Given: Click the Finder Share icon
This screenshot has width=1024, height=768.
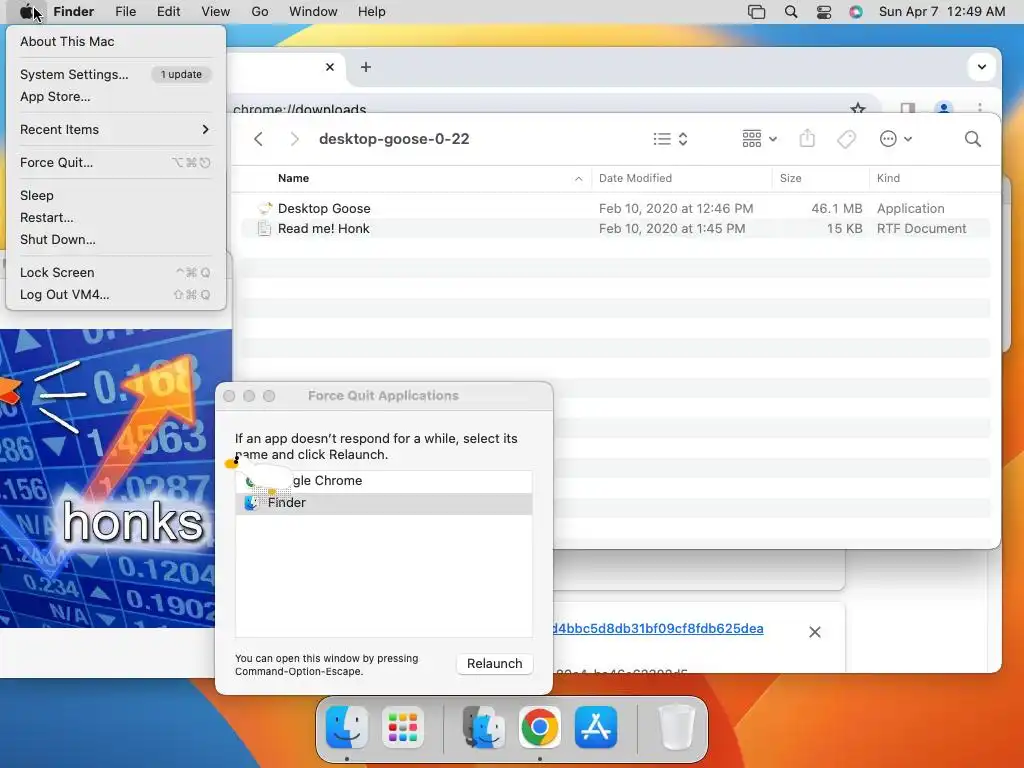Looking at the screenshot, I should tap(807, 138).
